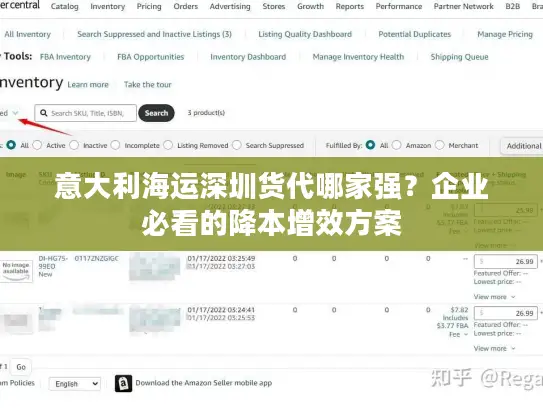543x408 pixels.
Task: Open the Stores menu
Action: pos(274,6)
